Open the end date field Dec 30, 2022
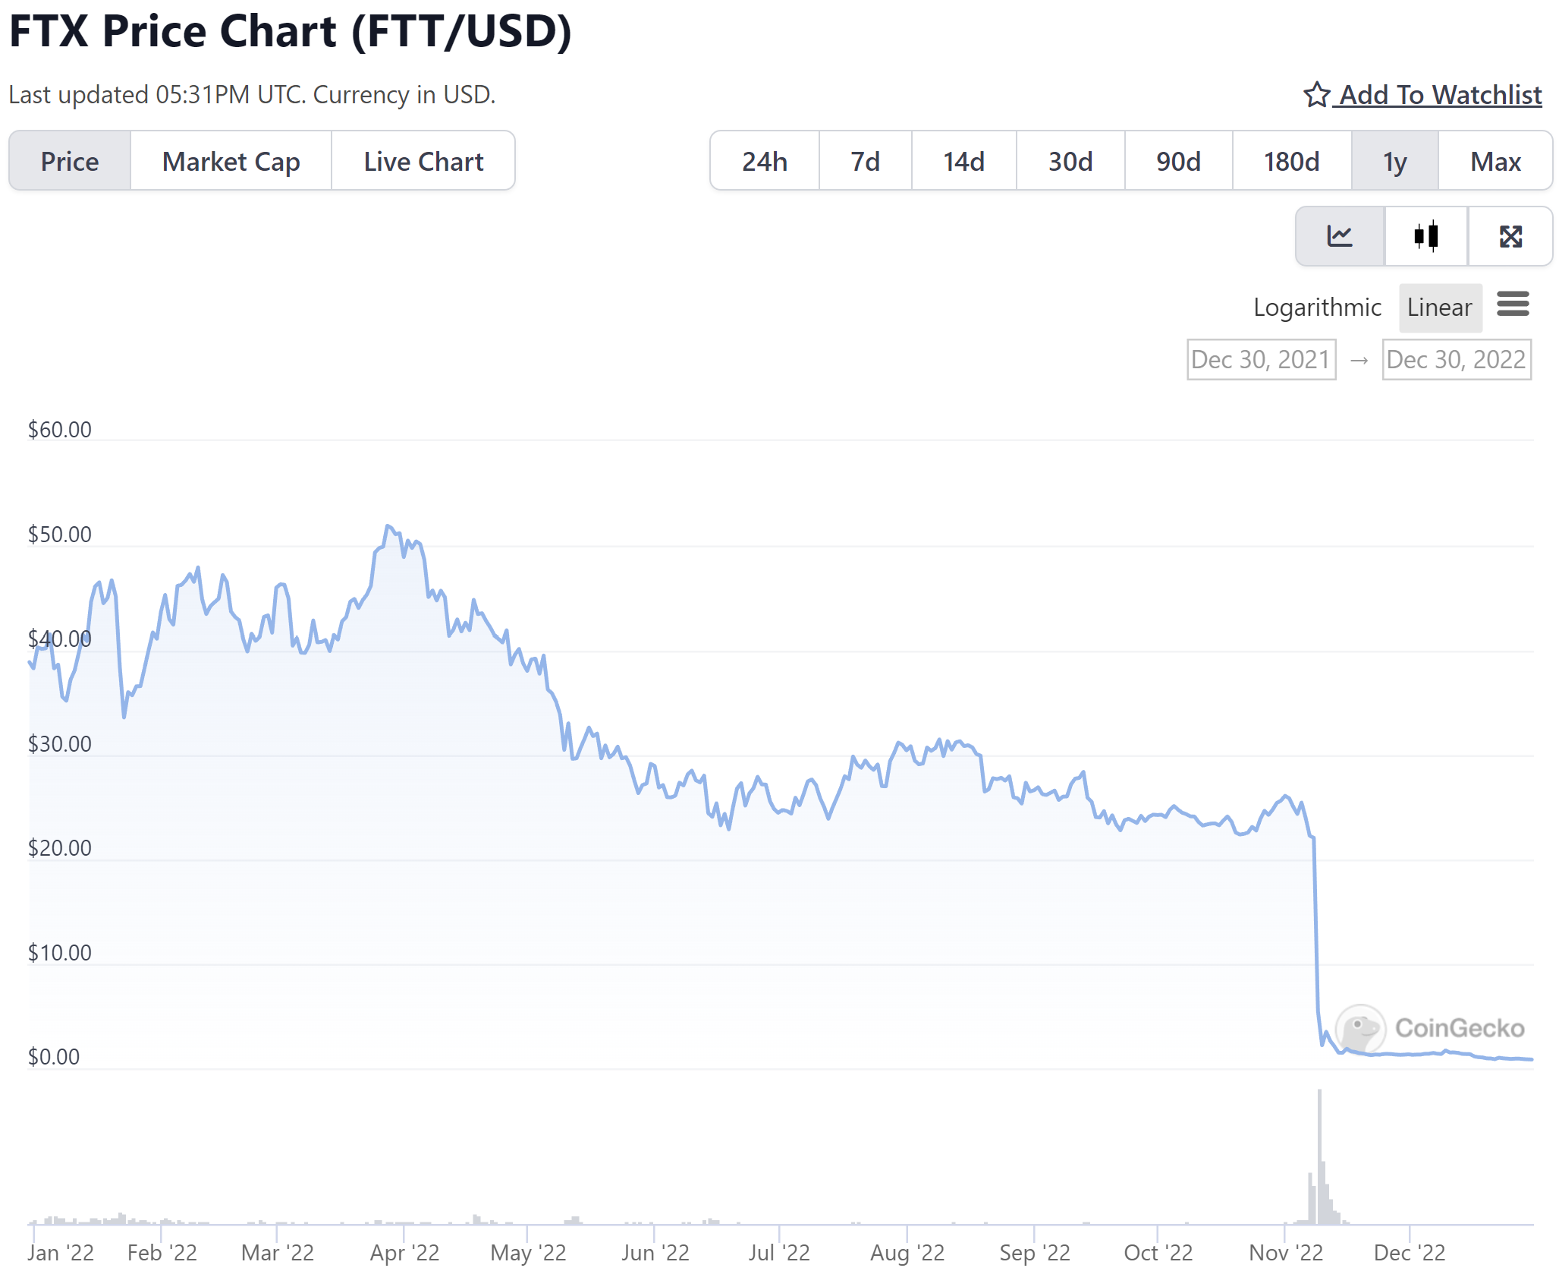 click(x=1456, y=359)
